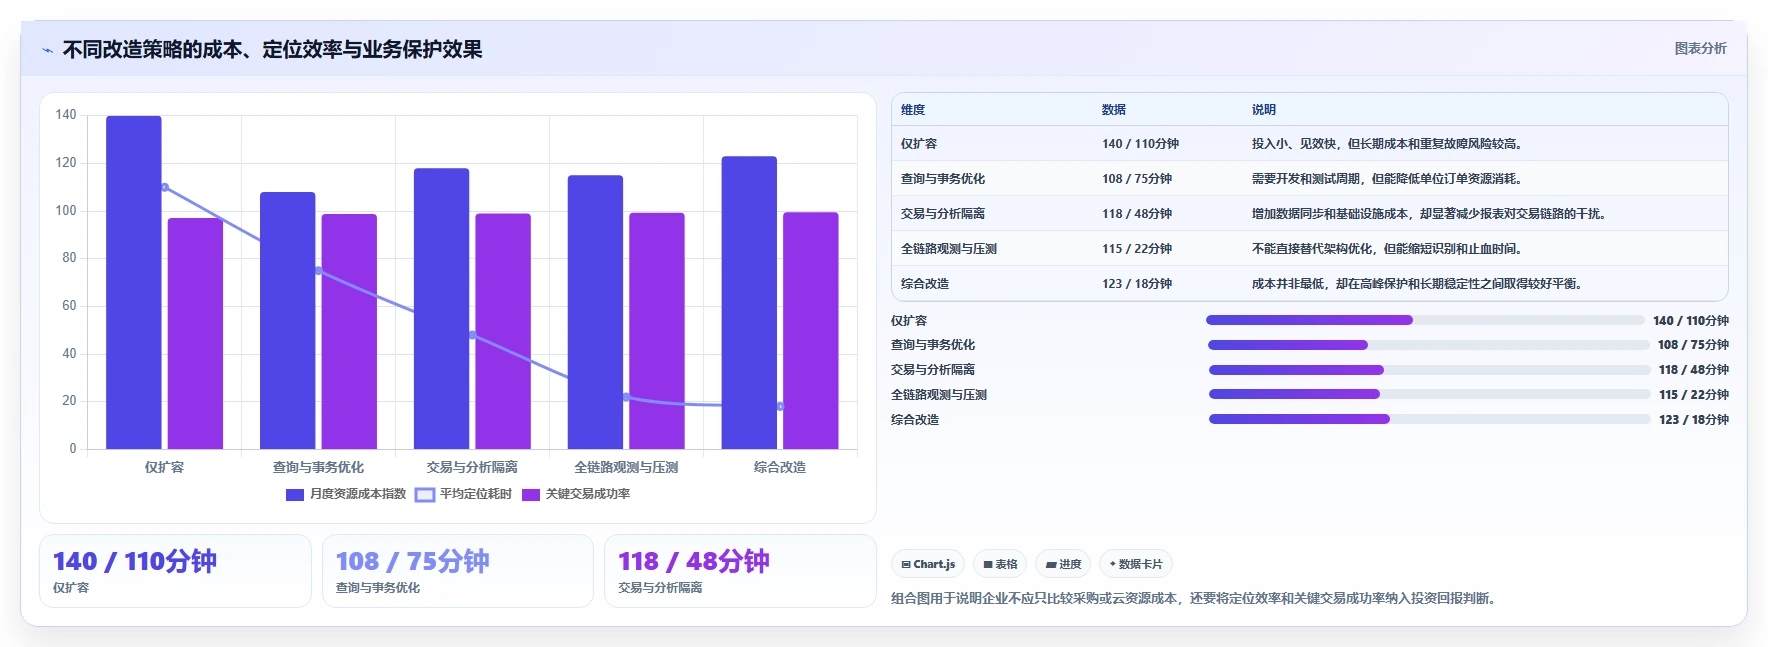This screenshot has height=647, width=1768.
Task: Open the 108 / 75分钟 查询与事务优化 data card
Action: pyautogui.click(x=458, y=571)
